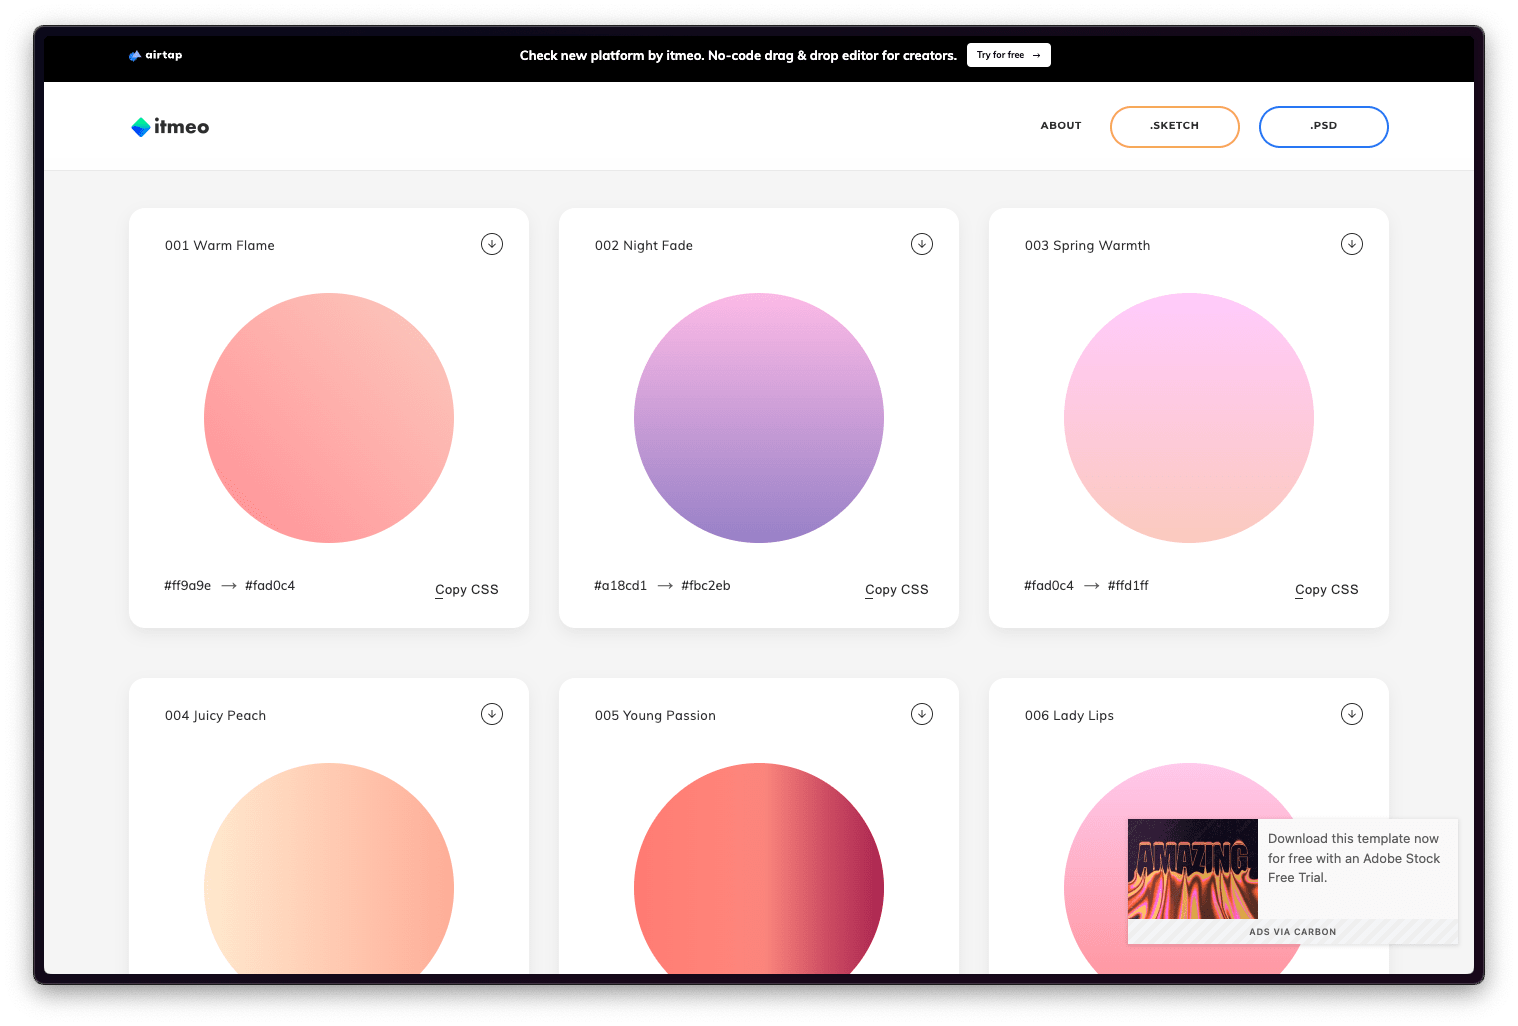Click the 006 Lady Lips title
Image resolution: width=1518 pixels, height=1026 pixels.
point(1070,716)
